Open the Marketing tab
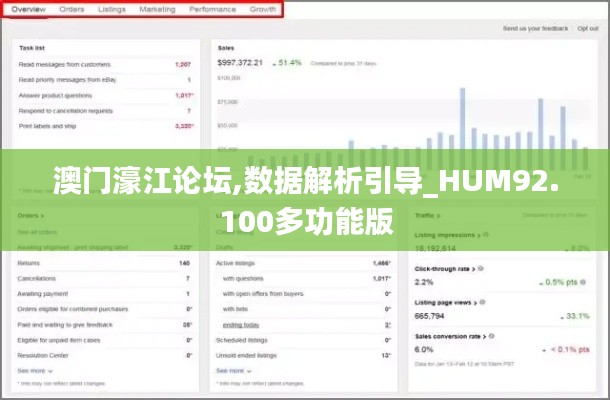Viewport: 610px width, 400px height. click(x=157, y=9)
